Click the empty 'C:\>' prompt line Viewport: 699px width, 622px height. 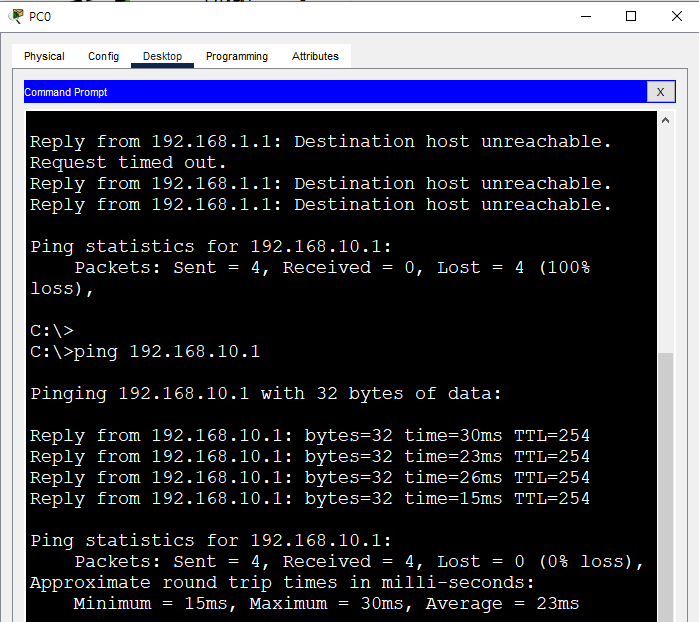[52, 331]
